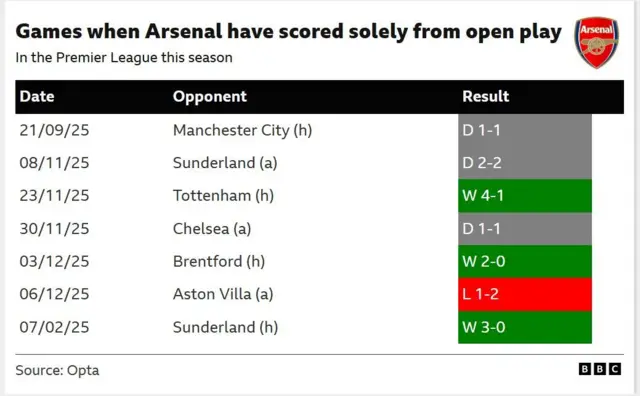Click the green W 4-1 Tottenham result

(525, 196)
